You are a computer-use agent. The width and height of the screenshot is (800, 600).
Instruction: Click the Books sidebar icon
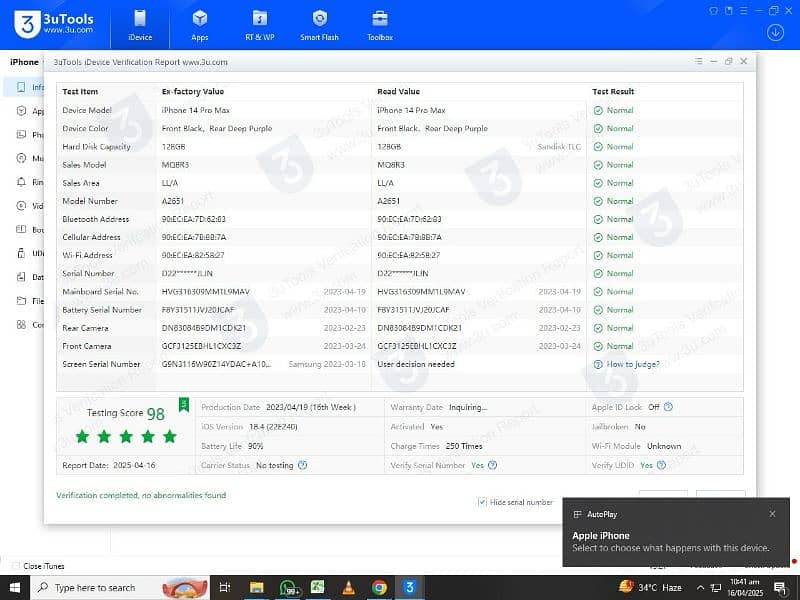point(21,229)
